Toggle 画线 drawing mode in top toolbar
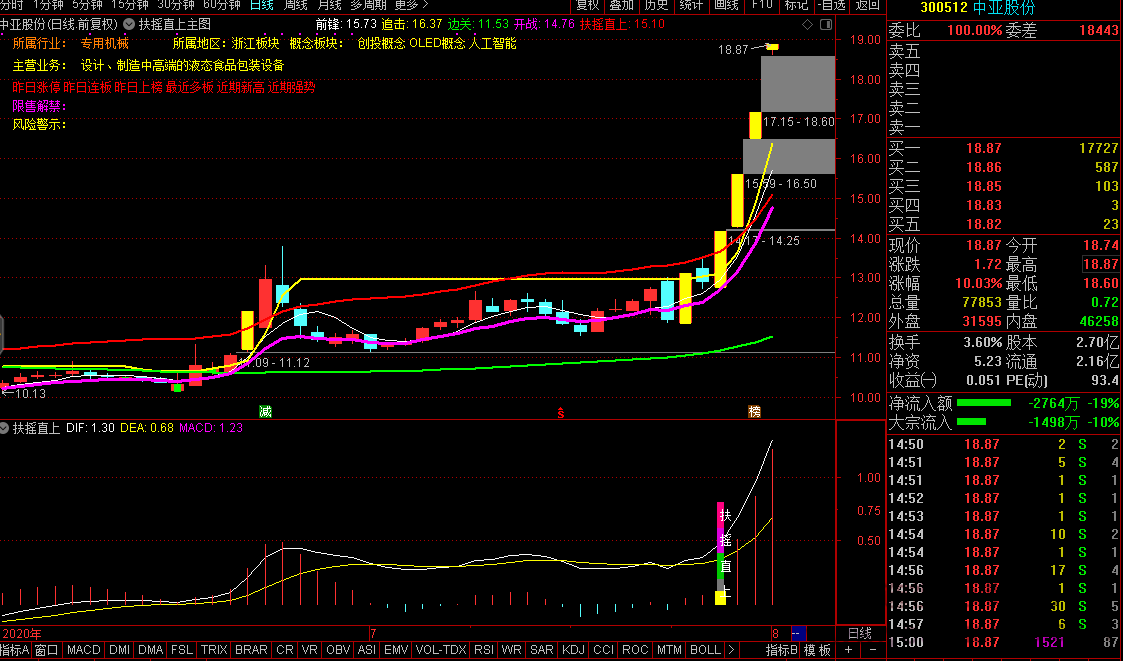The image size is (1123, 661). (727, 5)
